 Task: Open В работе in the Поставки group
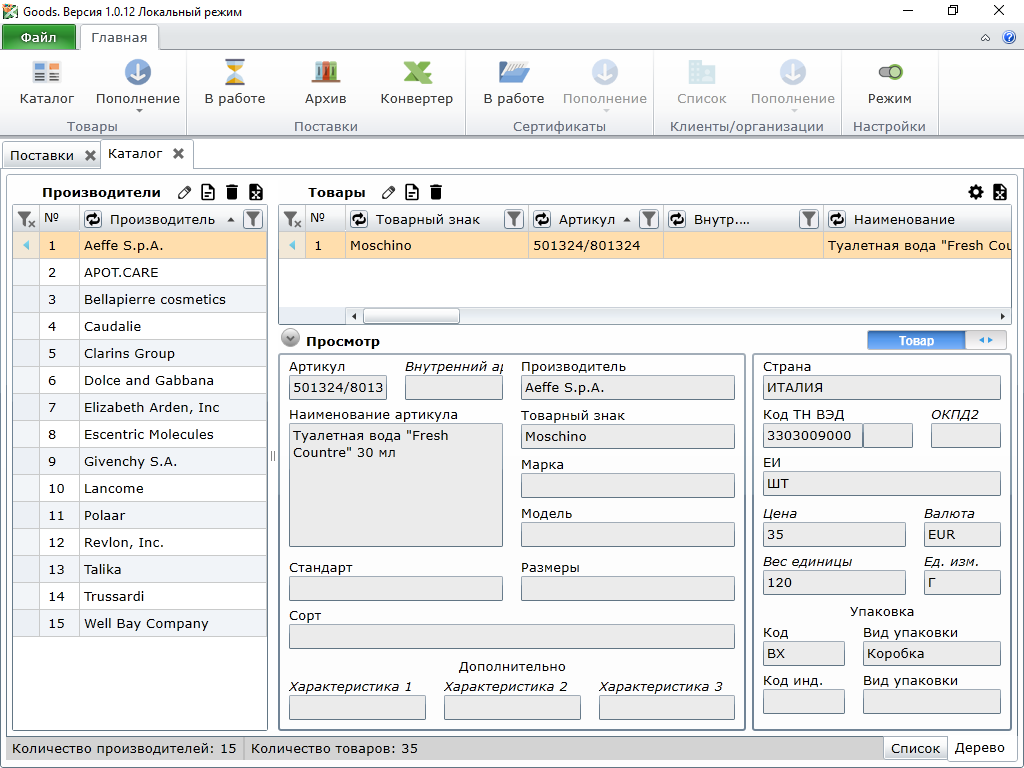234,82
